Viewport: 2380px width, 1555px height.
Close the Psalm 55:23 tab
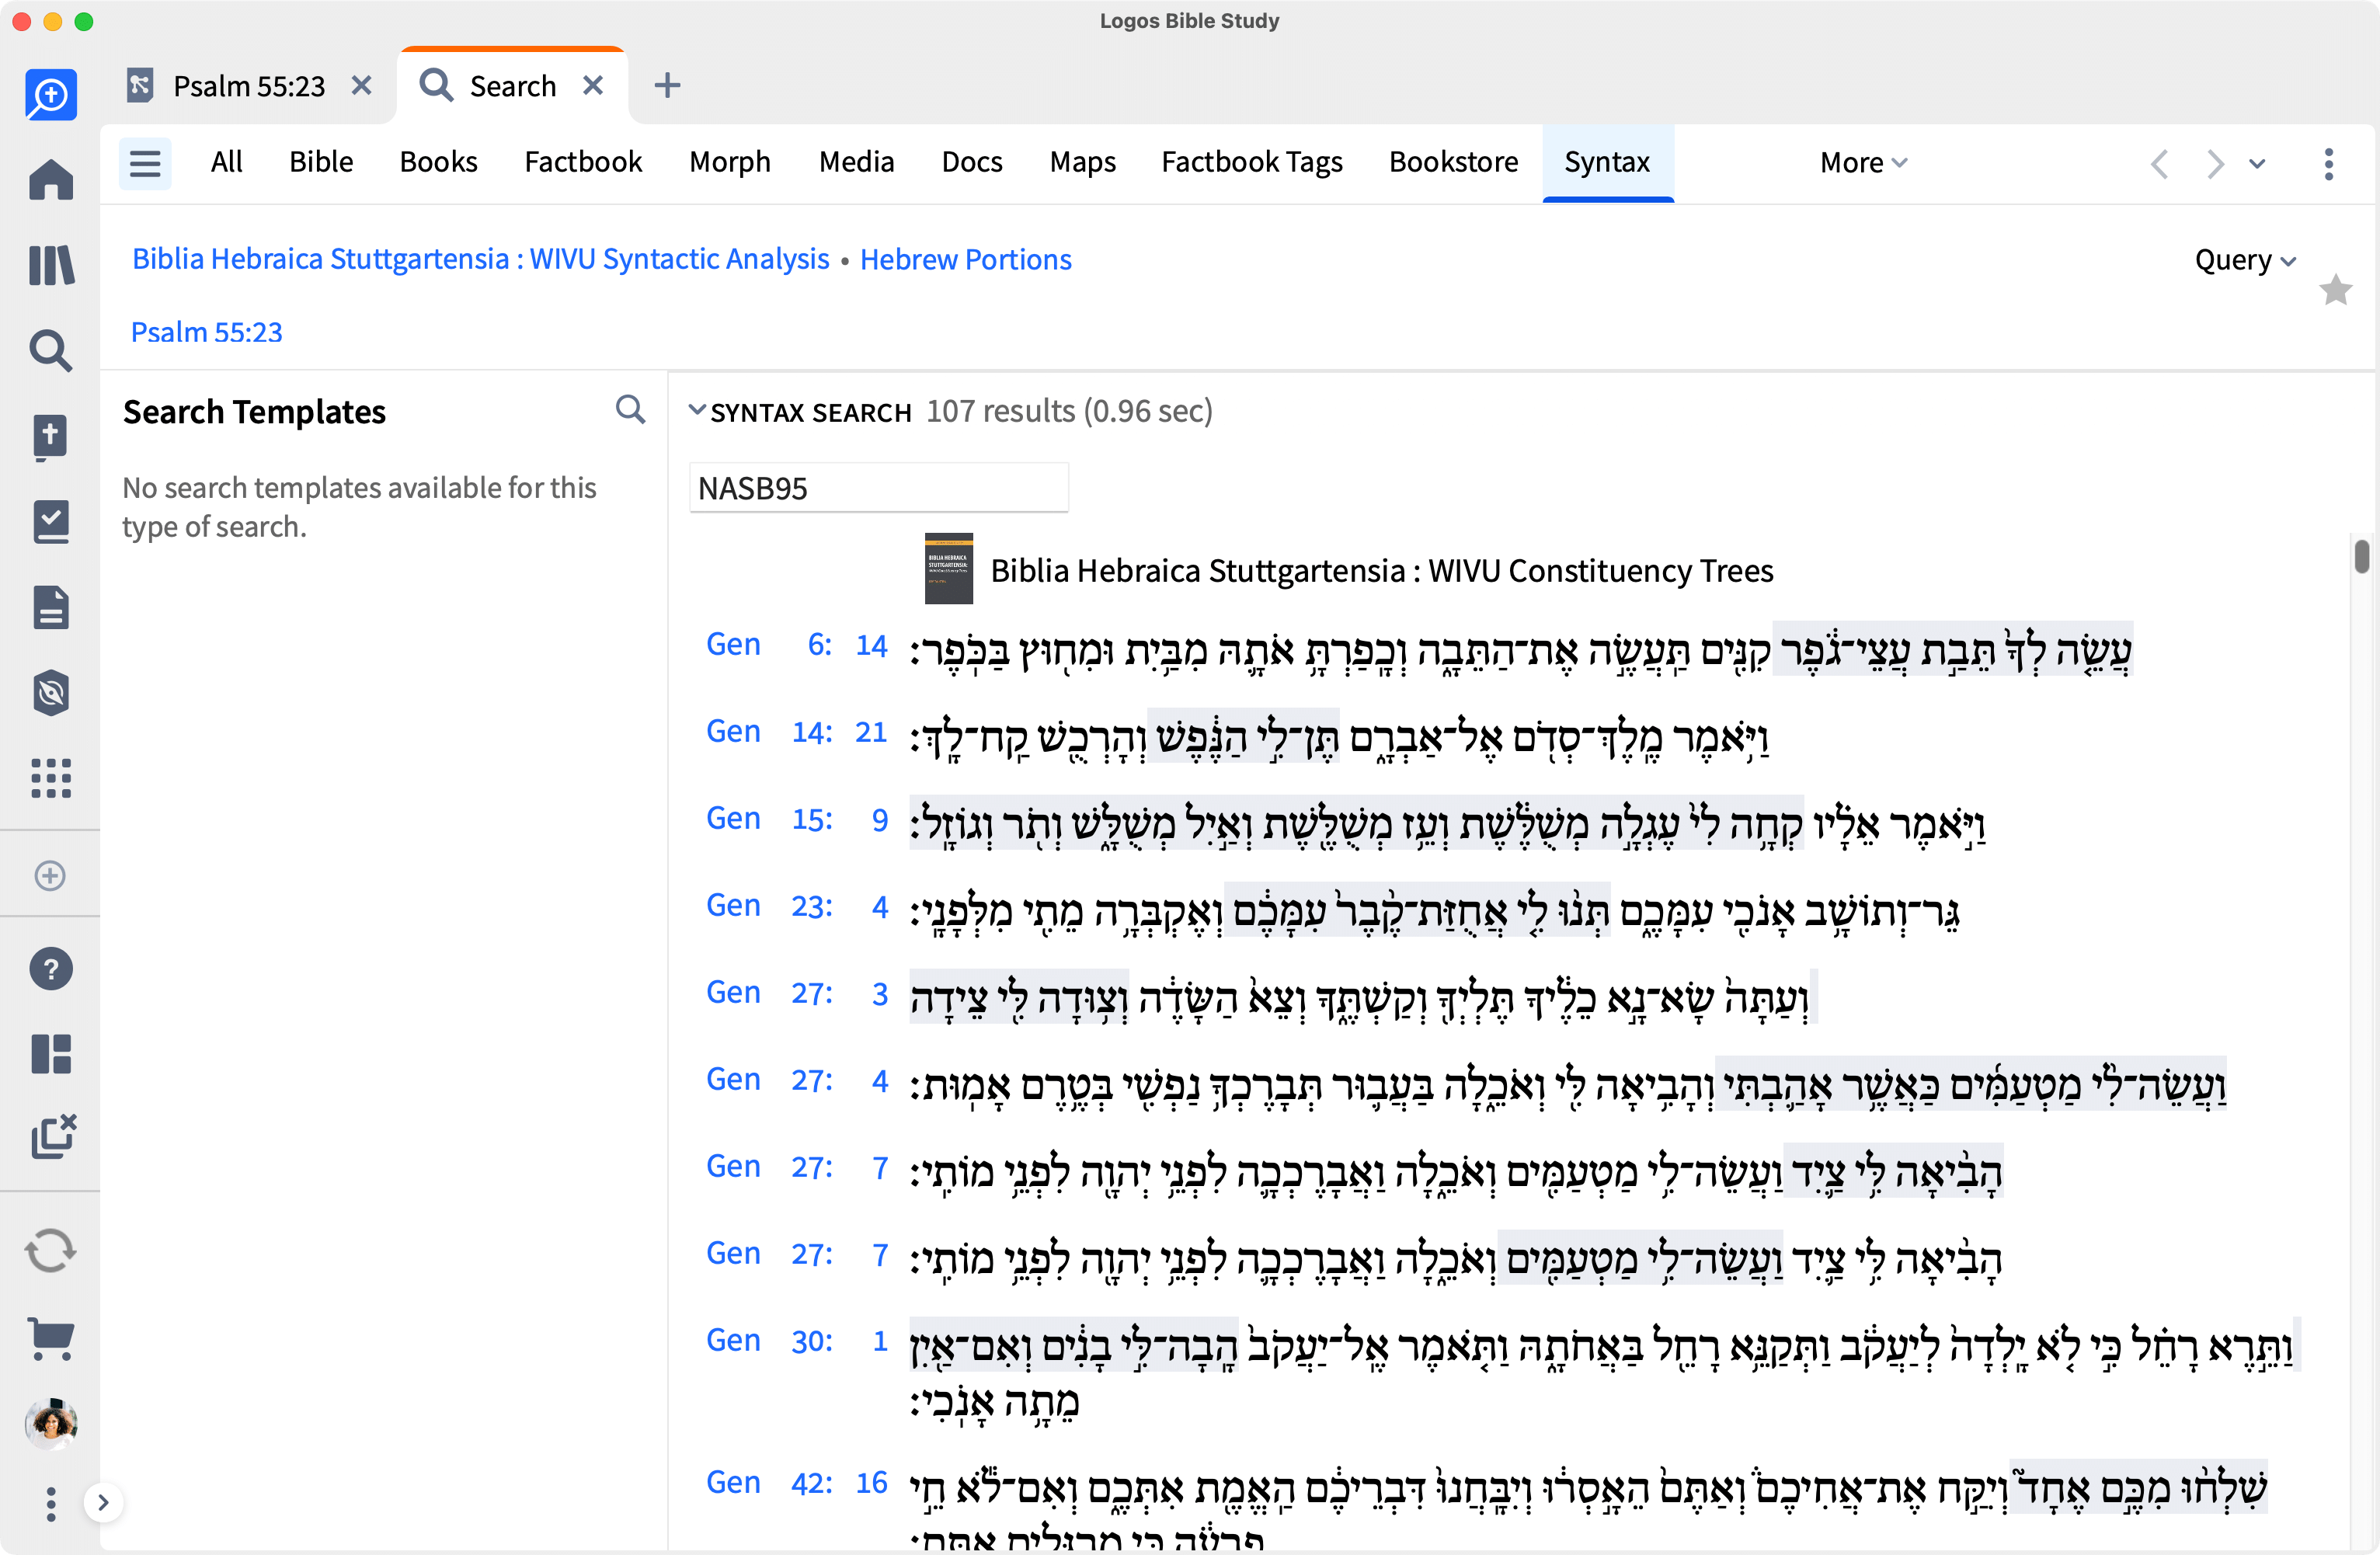point(362,86)
